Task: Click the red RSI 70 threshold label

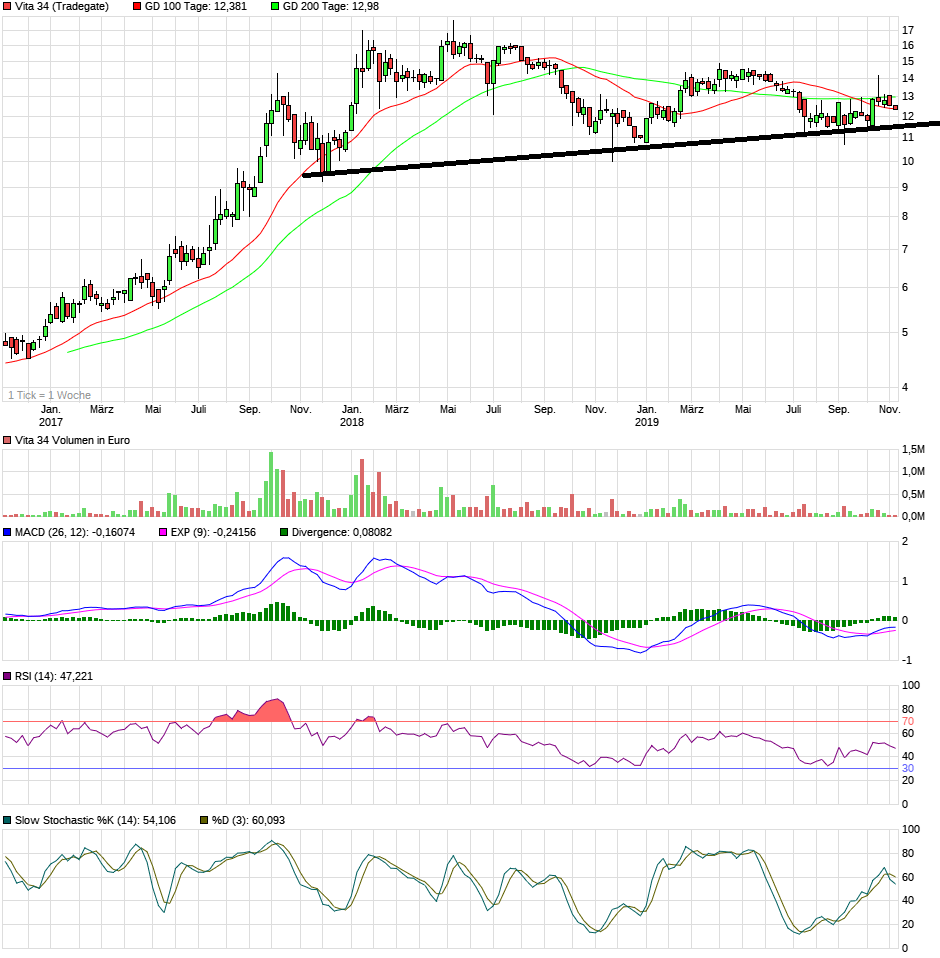Action: coord(908,721)
